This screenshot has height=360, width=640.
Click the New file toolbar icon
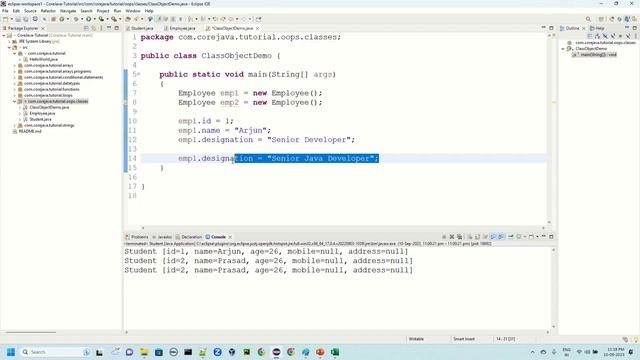5,19
